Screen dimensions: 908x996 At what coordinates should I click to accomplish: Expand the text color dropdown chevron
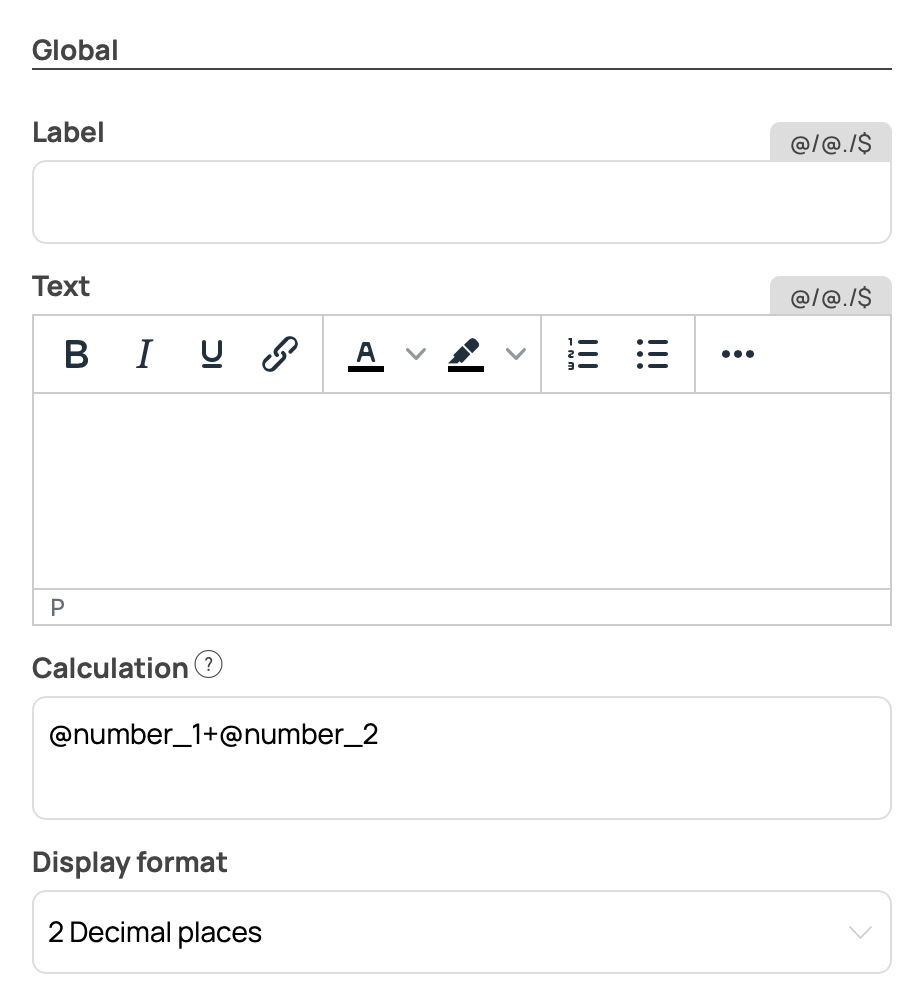pos(416,354)
